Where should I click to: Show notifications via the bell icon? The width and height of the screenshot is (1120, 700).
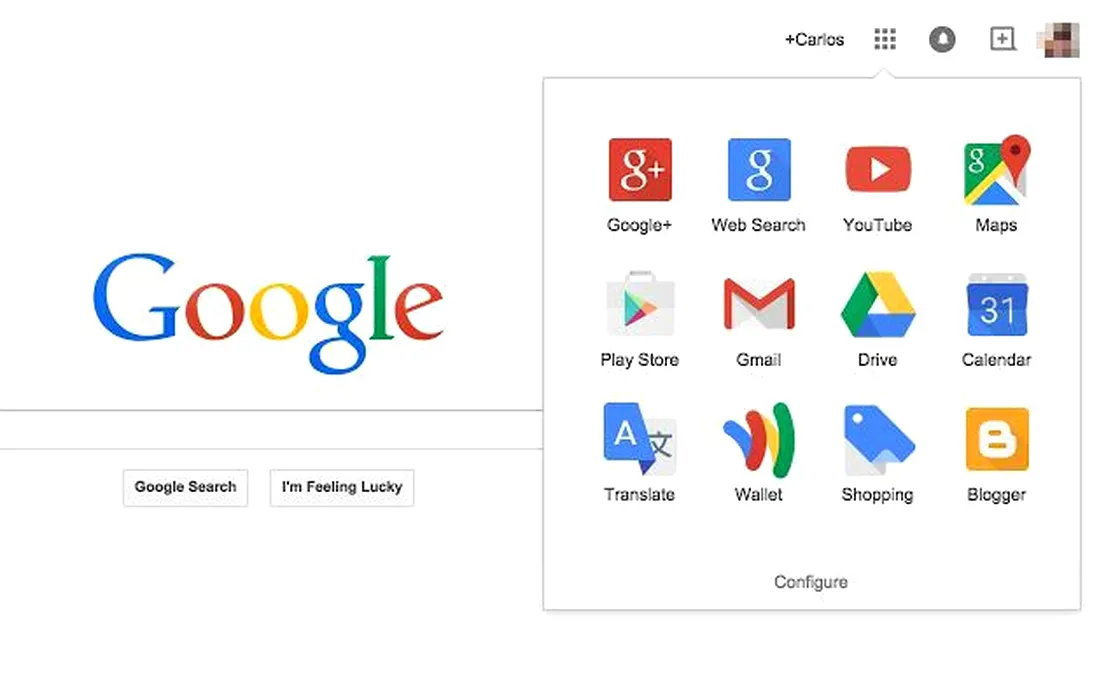(x=942, y=39)
